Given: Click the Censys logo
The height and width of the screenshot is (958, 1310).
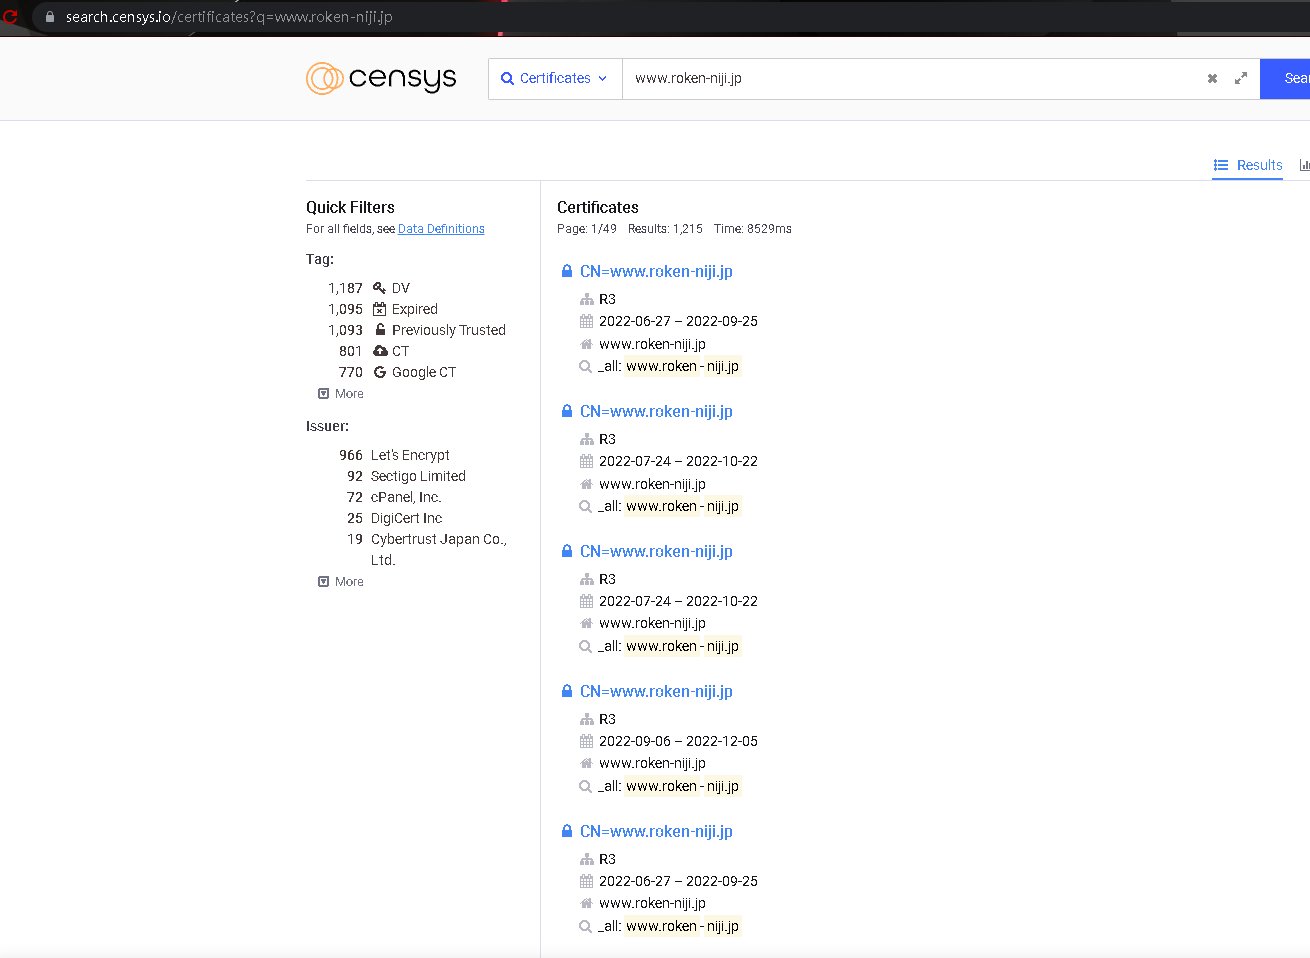Looking at the screenshot, I should [381, 78].
